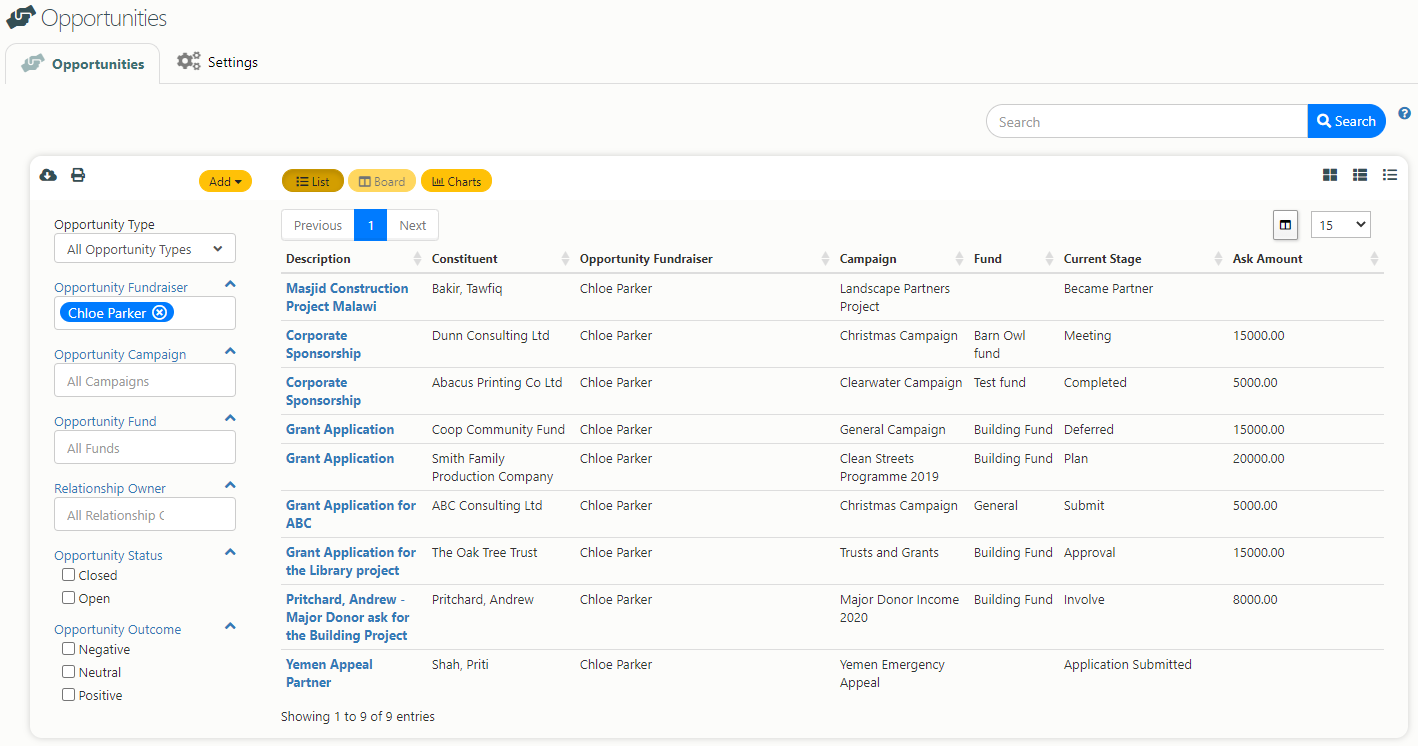The image size is (1418, 746).
Task: Click the Opportunity Fundraiser filter field
Action: point(145,313)
